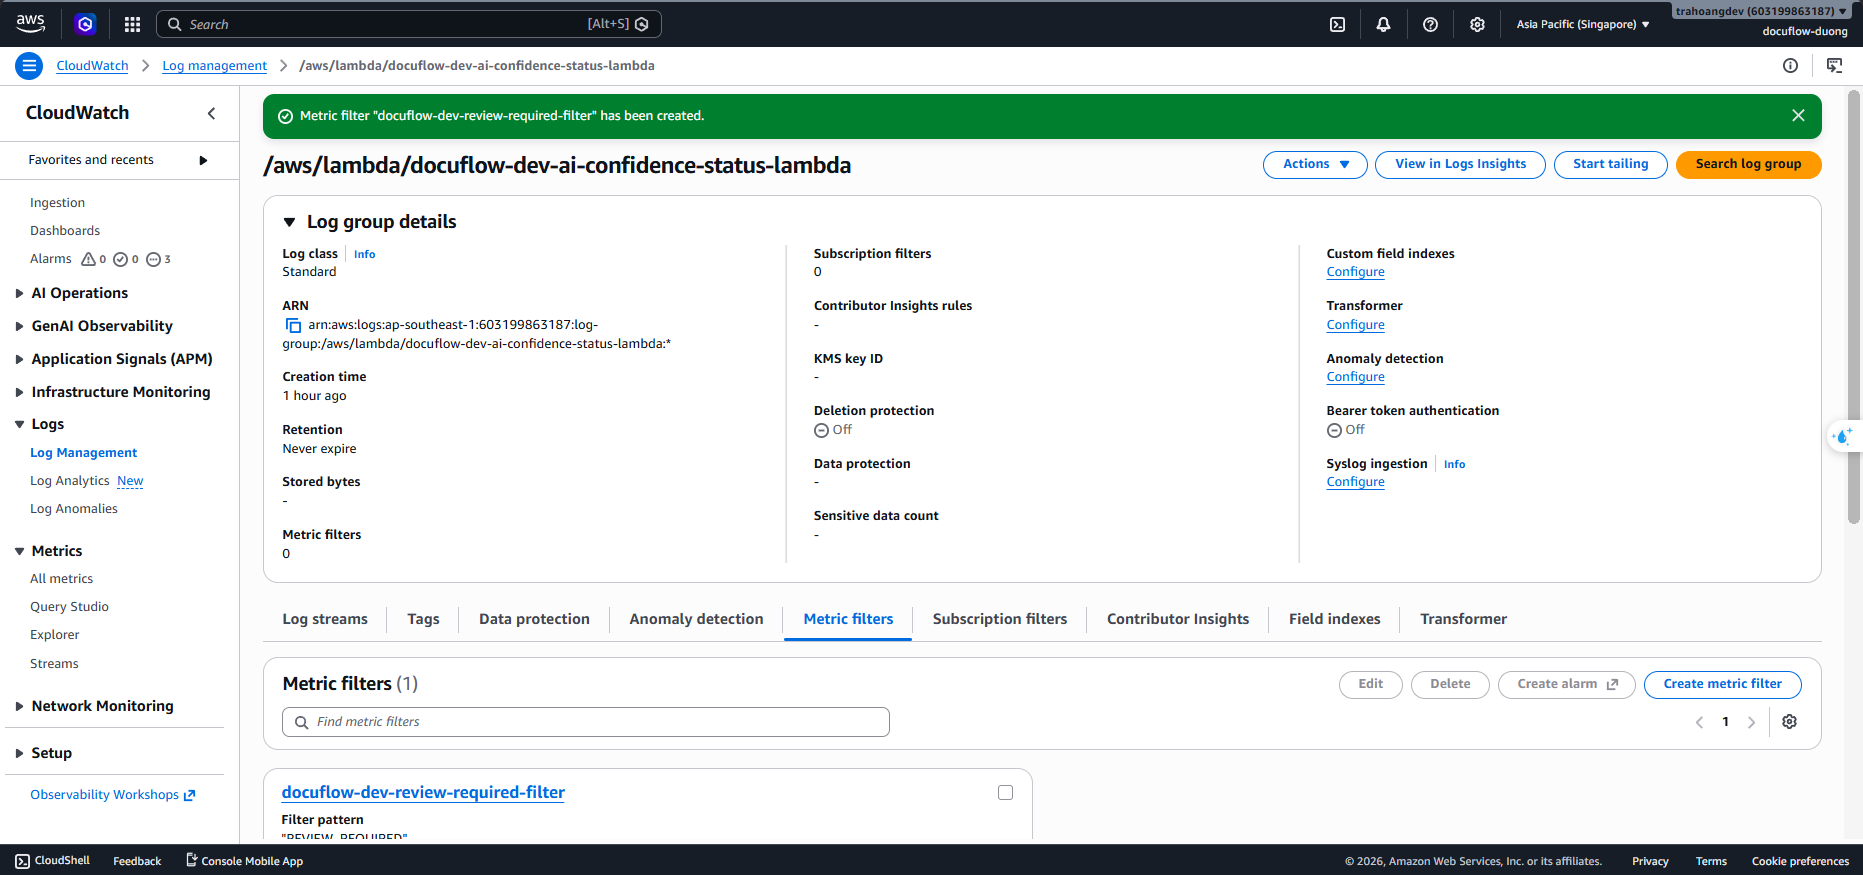The height and width of the screenshot is (875, 1863).
Task: Switch to the Tags tab
Action: tap(423, 619)
